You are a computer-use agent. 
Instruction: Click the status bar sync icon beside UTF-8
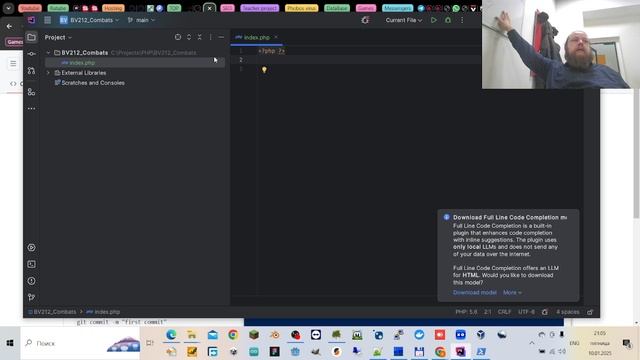[545, 312]
